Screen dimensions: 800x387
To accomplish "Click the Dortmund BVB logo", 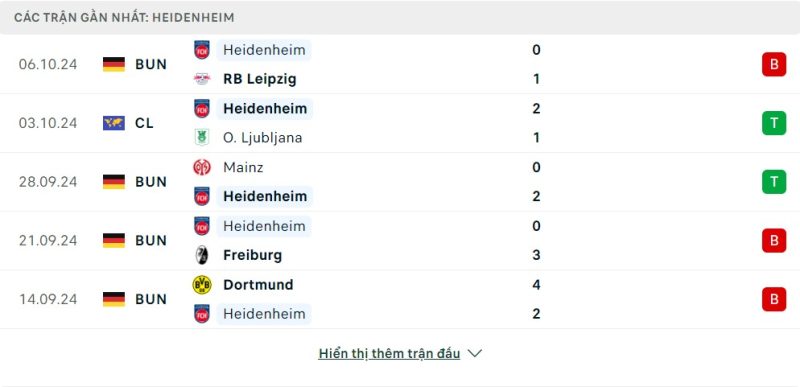I will click(x=202, y=285).
